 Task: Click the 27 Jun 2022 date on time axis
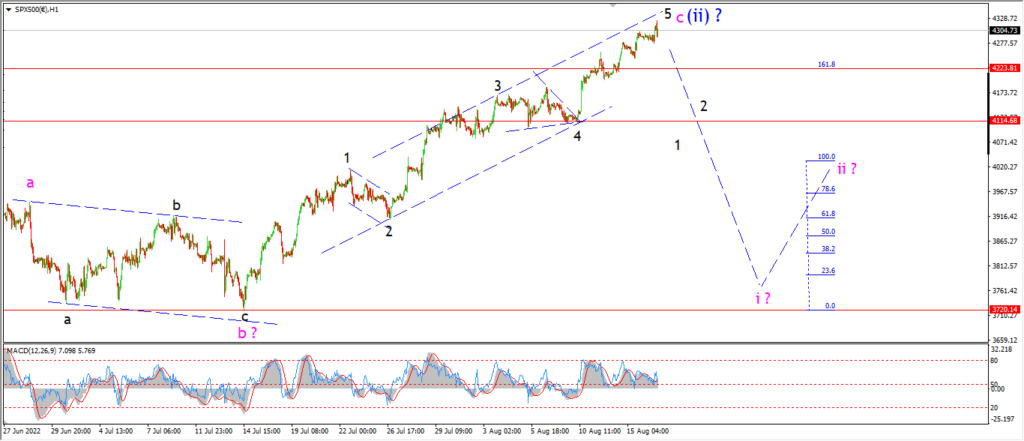(20, 432)
